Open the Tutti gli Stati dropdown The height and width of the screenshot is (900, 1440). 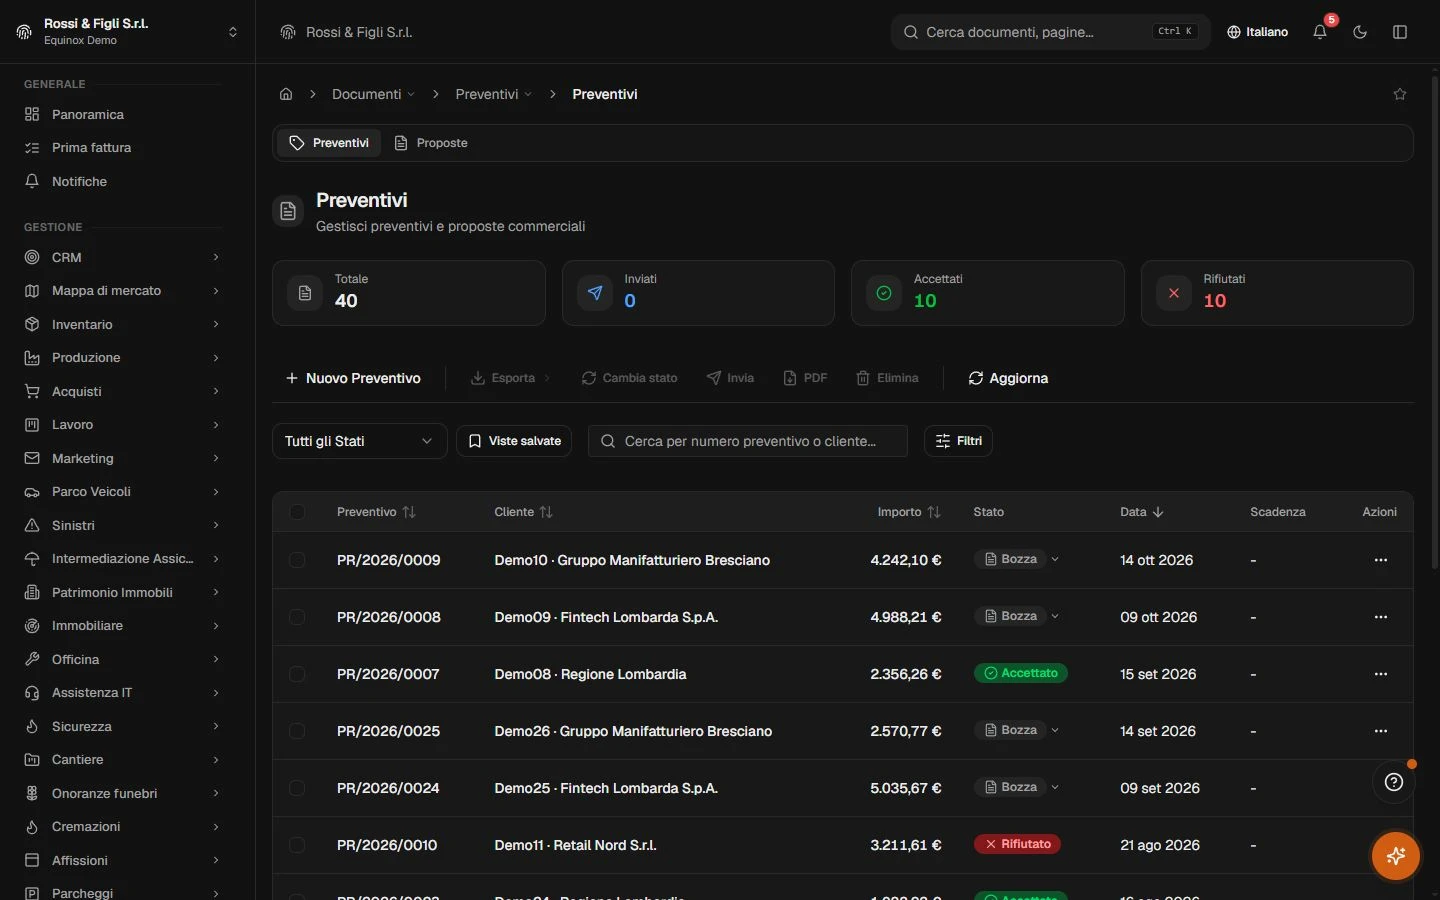pyautogui.click(x=359, y=441)
